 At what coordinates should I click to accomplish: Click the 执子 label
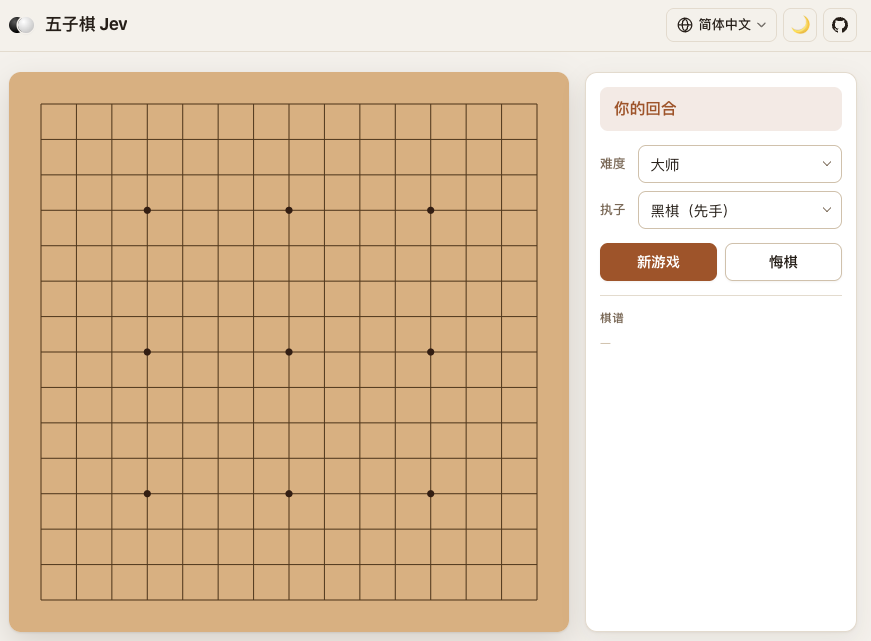(613, 210)
